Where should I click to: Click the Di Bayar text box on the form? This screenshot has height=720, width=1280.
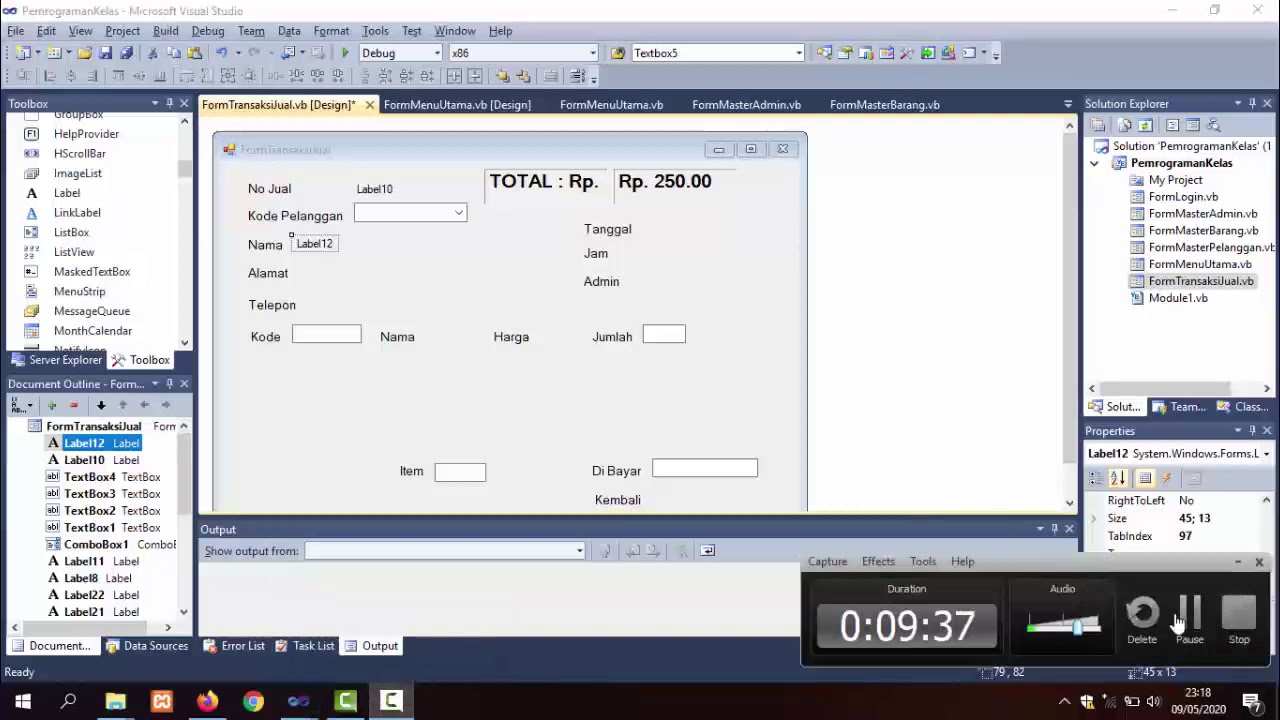click(705, 468)
